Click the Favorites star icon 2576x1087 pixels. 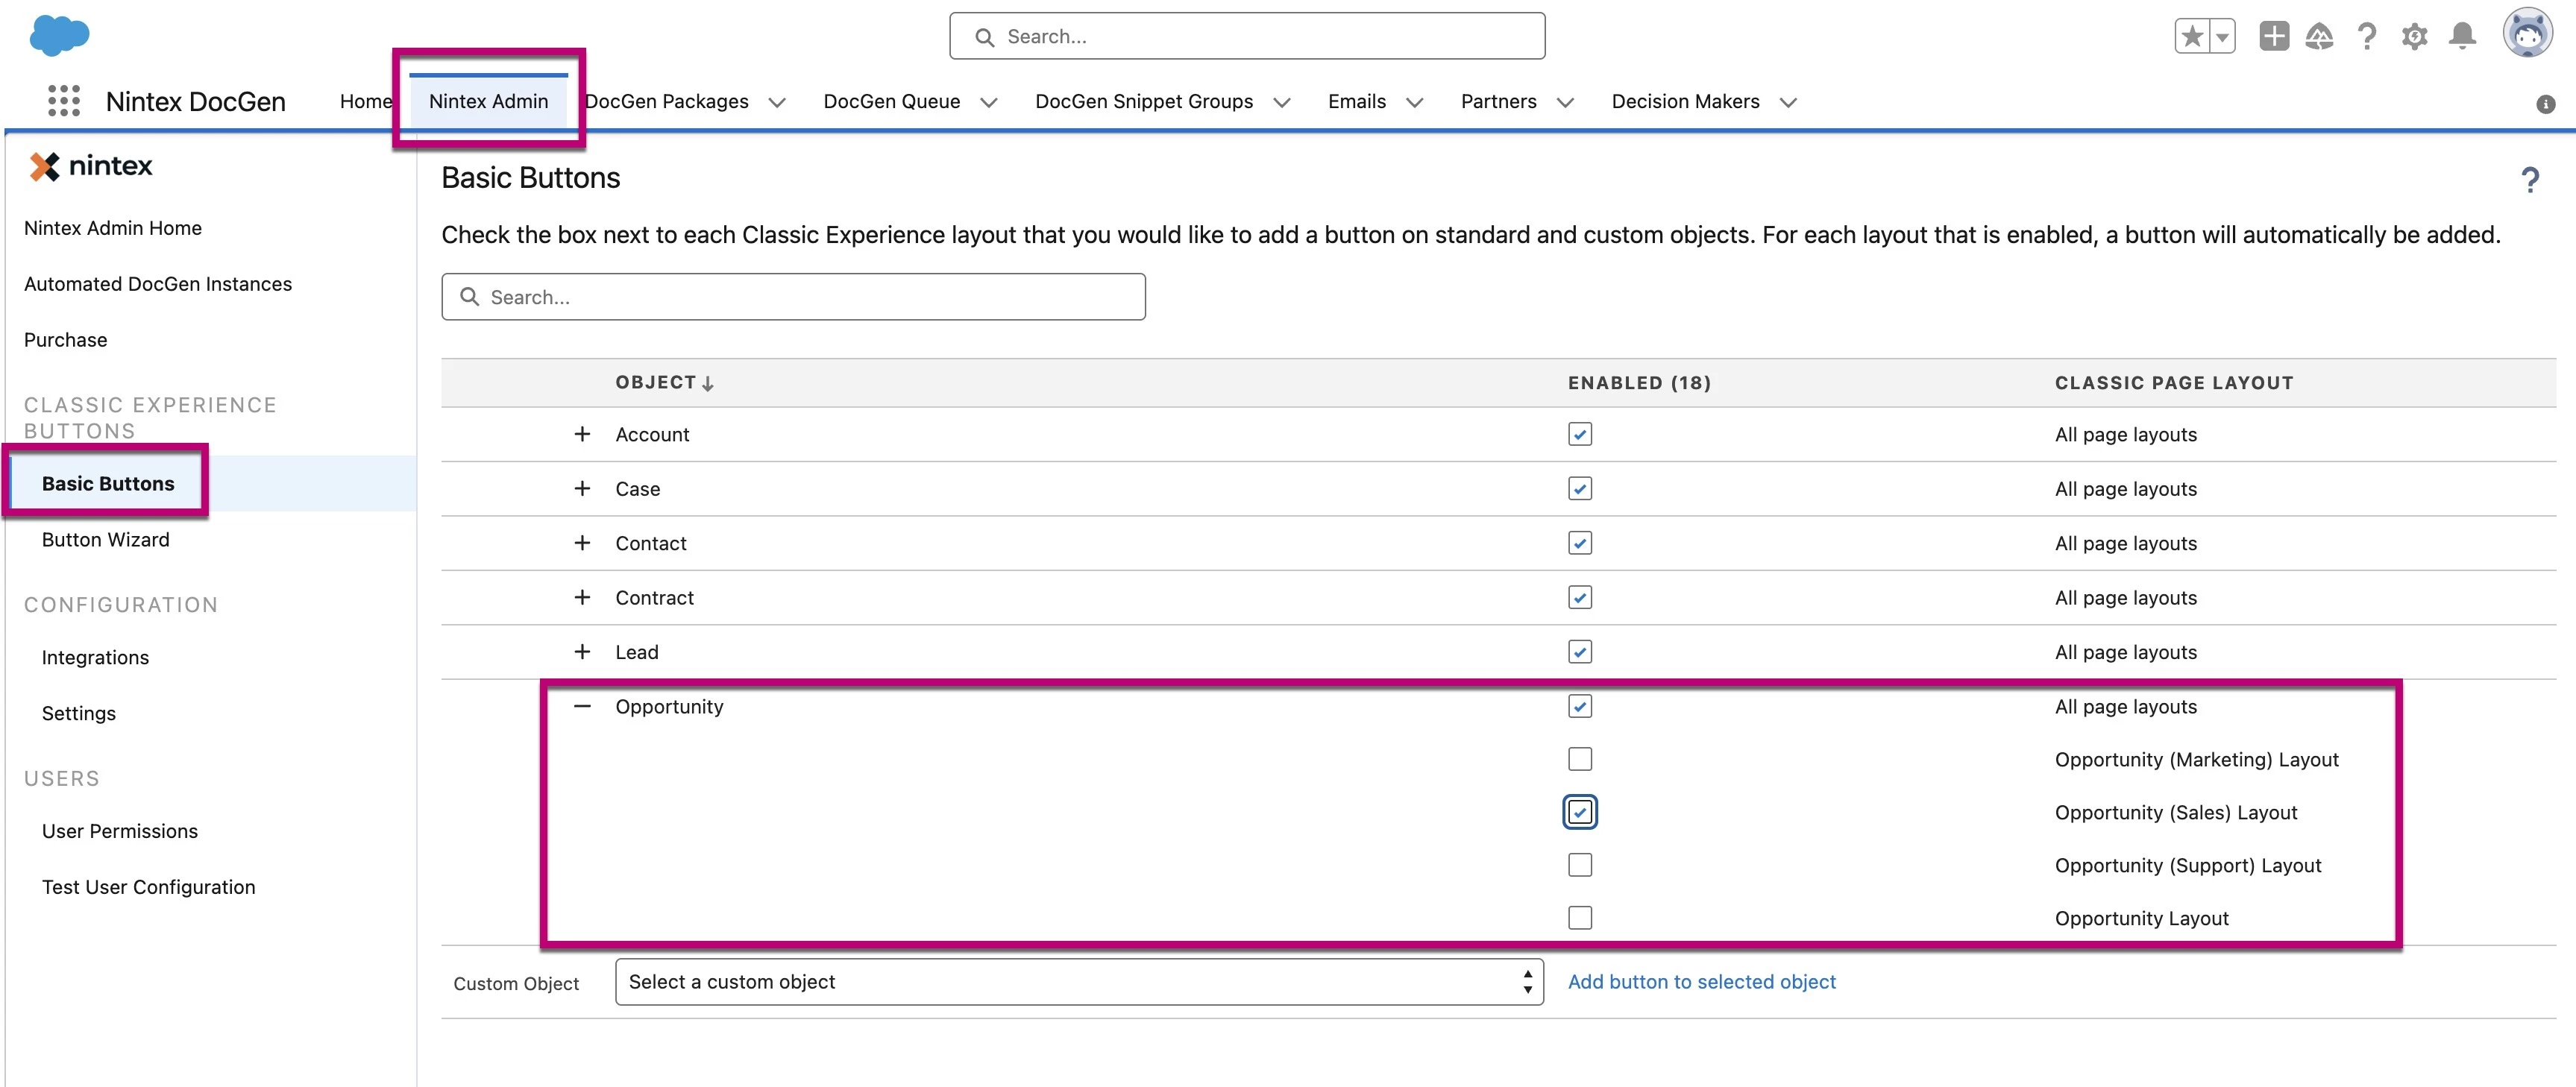[2191, 37]
